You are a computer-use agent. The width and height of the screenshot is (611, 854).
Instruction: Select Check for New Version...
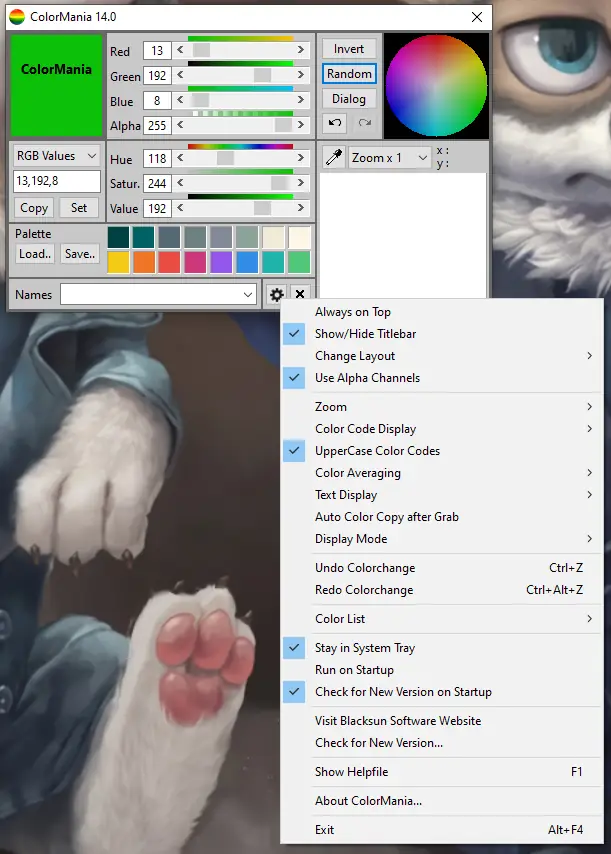point(442,743)
